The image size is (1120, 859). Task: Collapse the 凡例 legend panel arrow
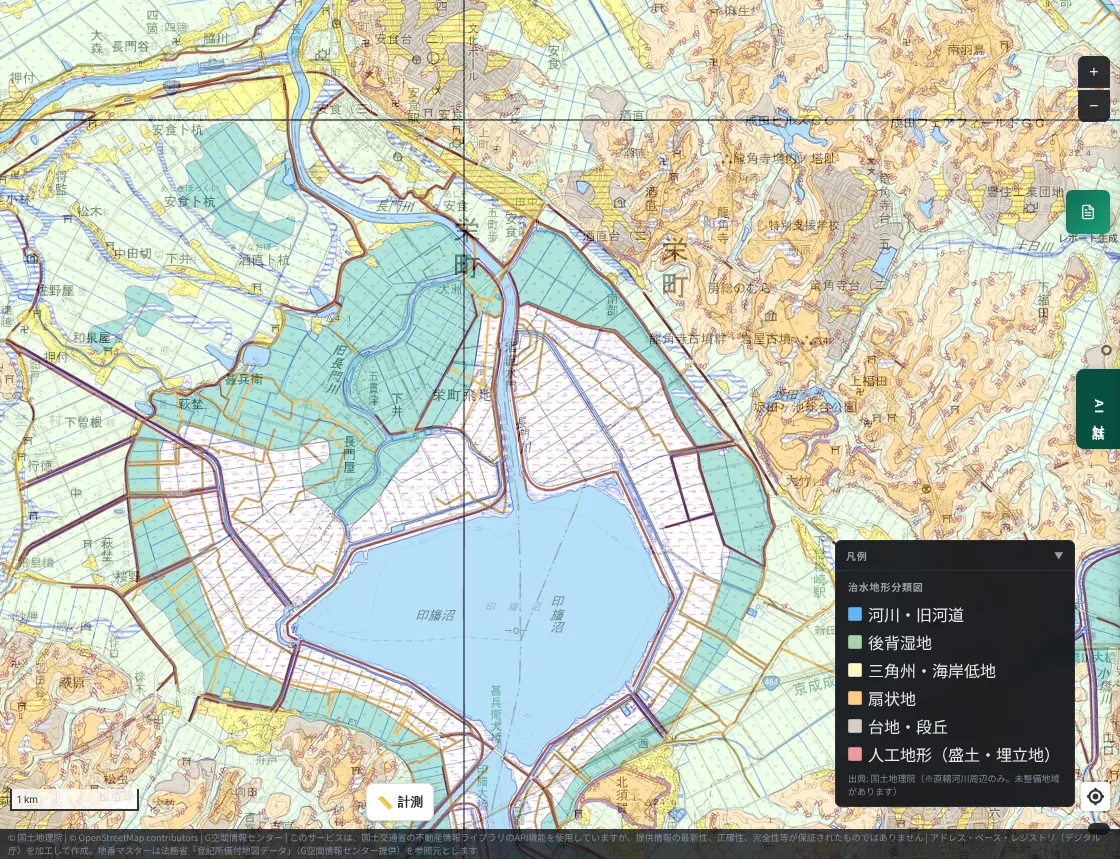(x=1059, y=556)
